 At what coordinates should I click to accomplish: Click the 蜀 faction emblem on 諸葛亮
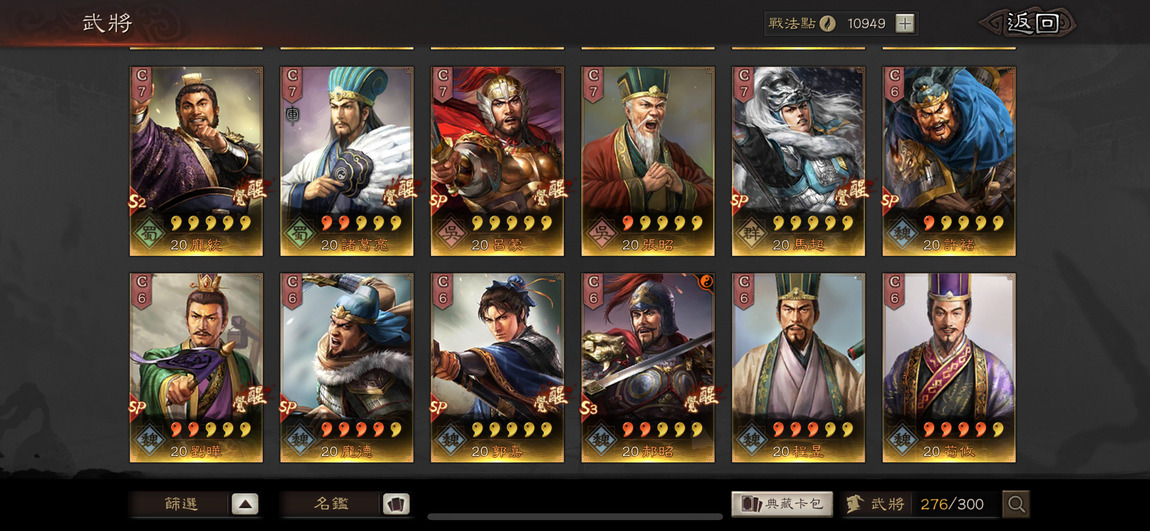[299, 232]
